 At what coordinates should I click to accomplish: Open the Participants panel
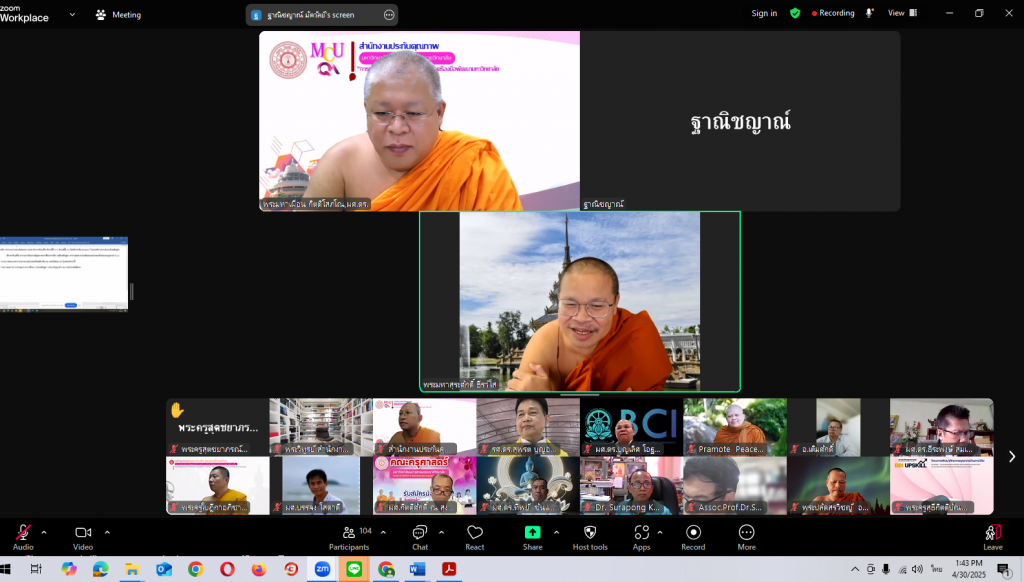(349, 534)
